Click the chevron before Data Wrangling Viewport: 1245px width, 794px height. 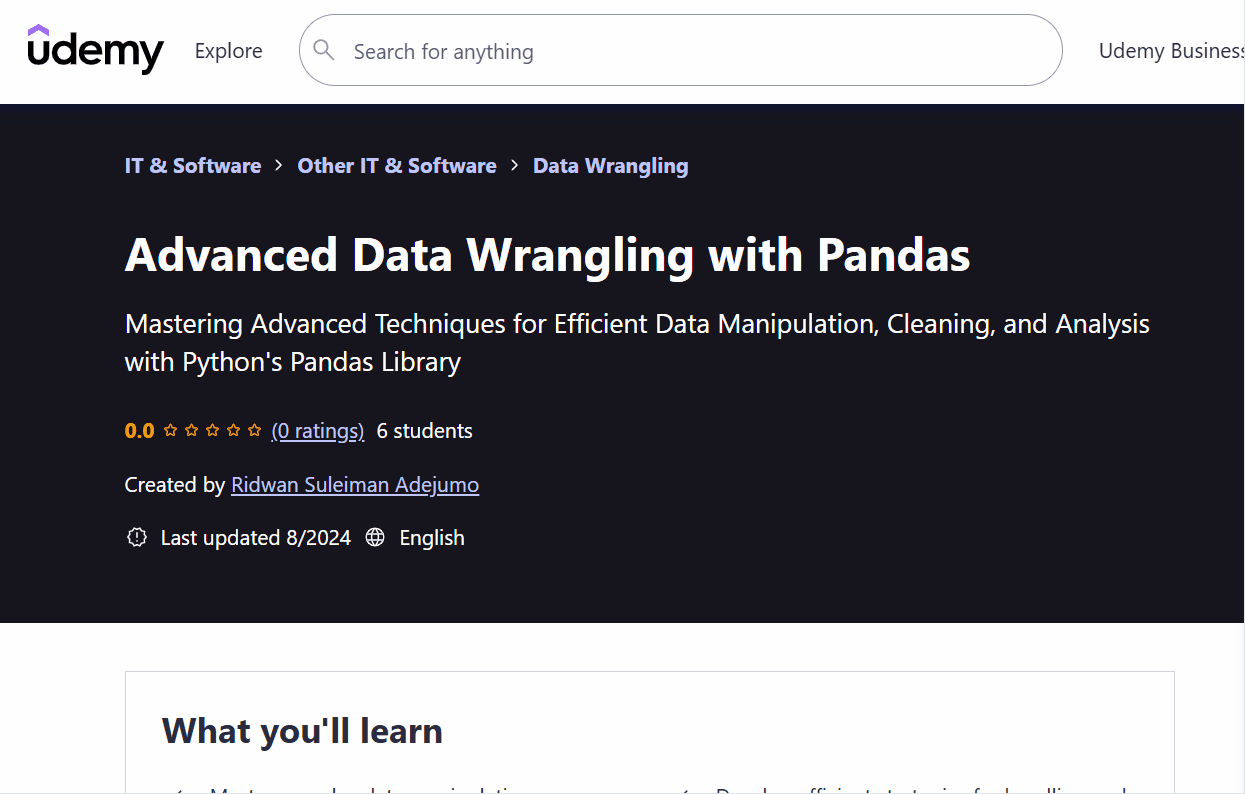(515, 166)
